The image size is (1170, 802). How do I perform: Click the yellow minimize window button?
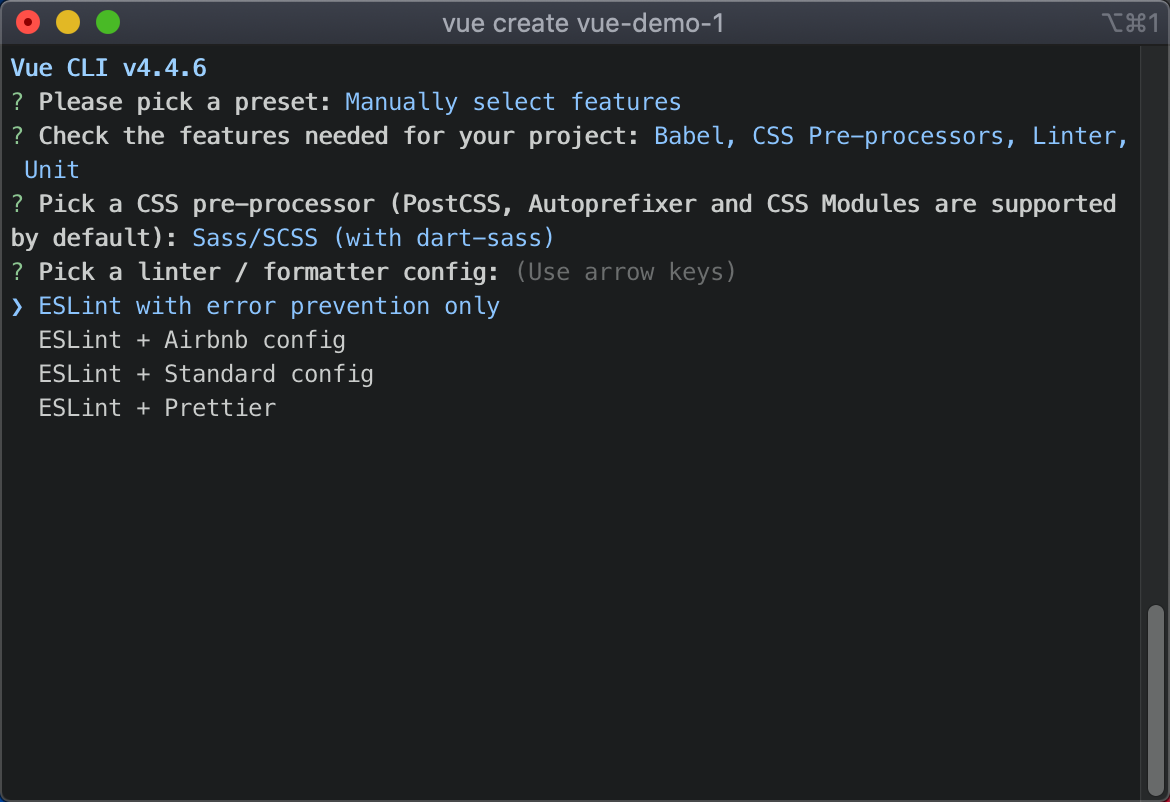coord(68,22)
